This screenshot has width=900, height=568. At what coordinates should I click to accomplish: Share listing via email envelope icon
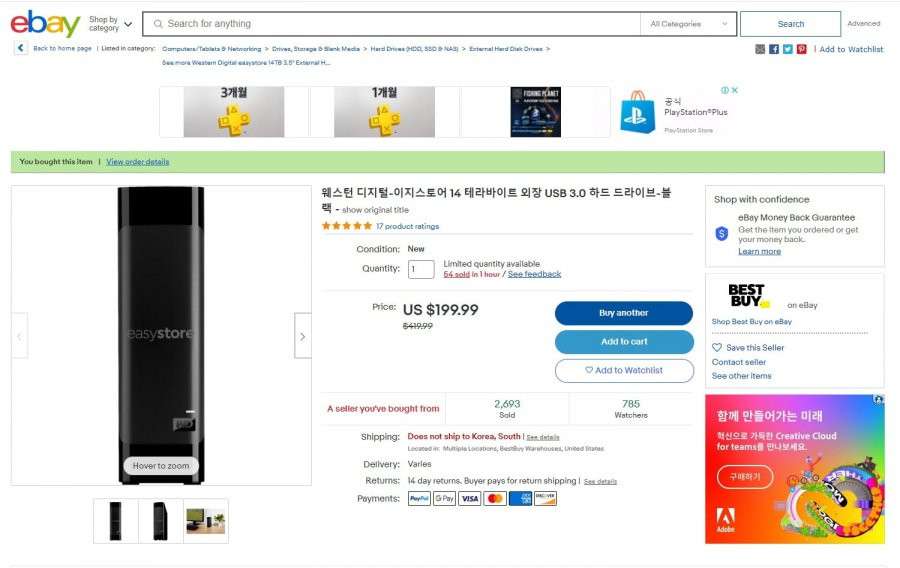tap(760, 49)
